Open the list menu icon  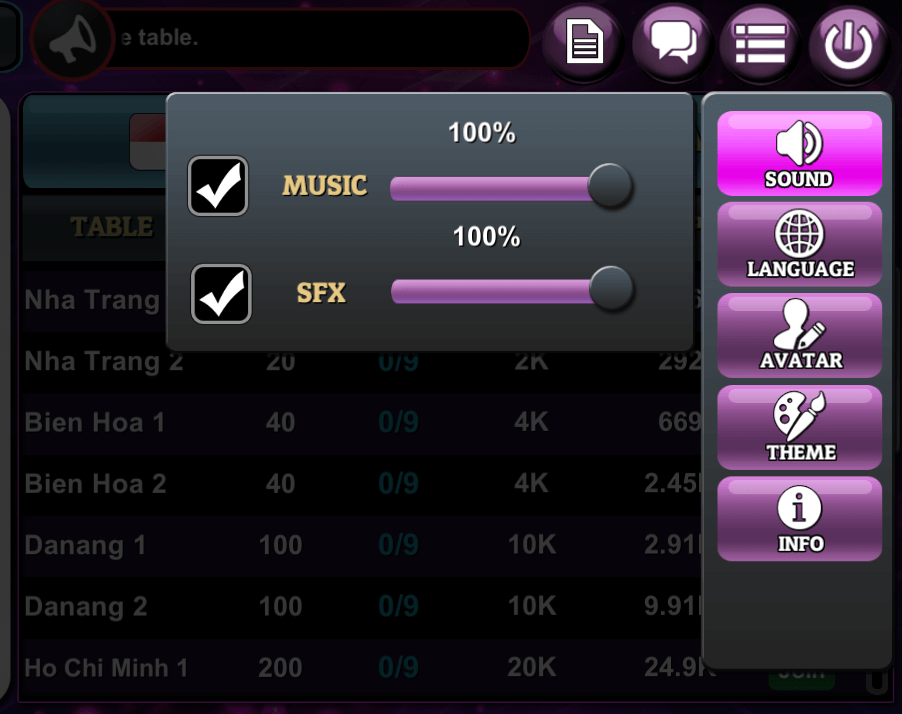point(760,43)
